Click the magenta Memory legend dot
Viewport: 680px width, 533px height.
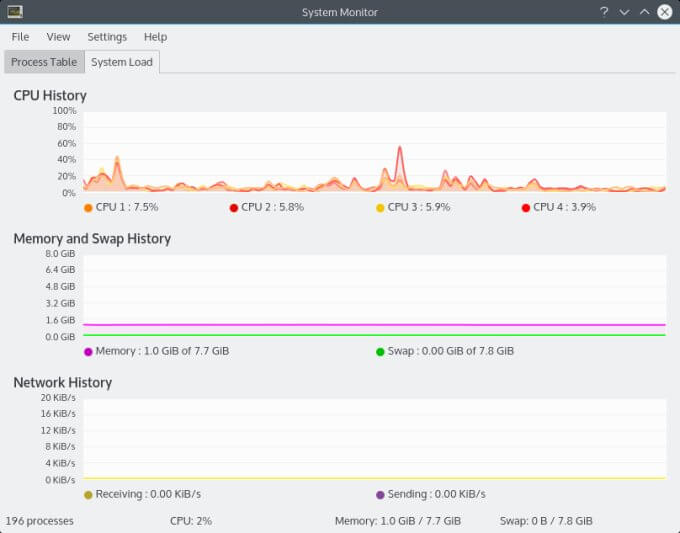tap(88, 352)
